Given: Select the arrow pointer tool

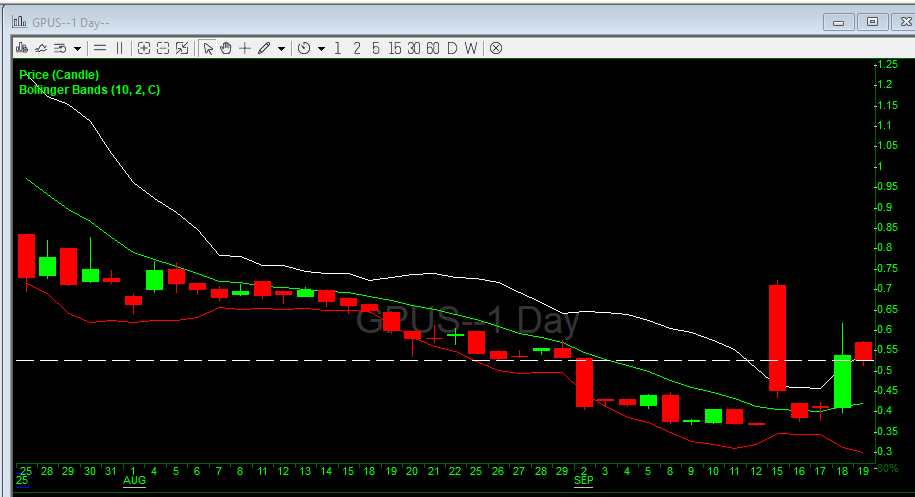Looking at the screenshot, I should tap(208, 47).
